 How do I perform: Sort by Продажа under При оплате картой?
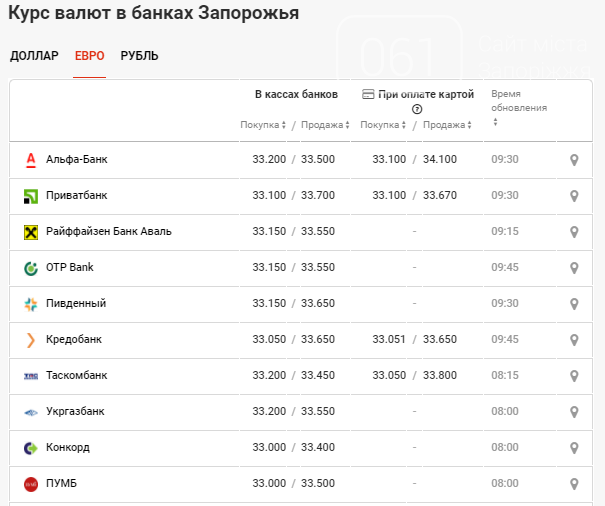pos(448,125)
